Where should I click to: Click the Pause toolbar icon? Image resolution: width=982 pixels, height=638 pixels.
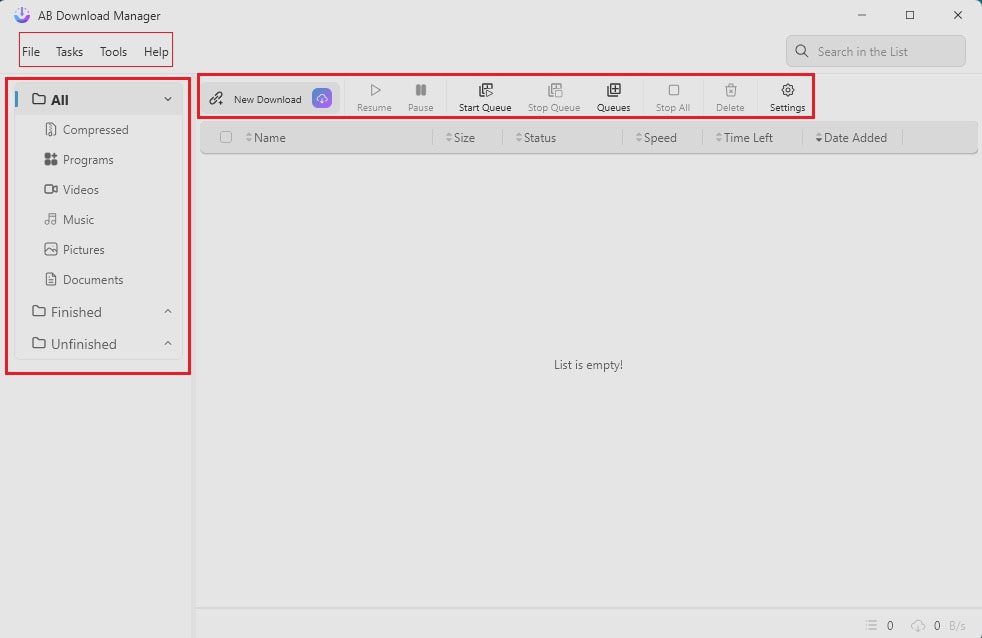click(x=421, y=90)
